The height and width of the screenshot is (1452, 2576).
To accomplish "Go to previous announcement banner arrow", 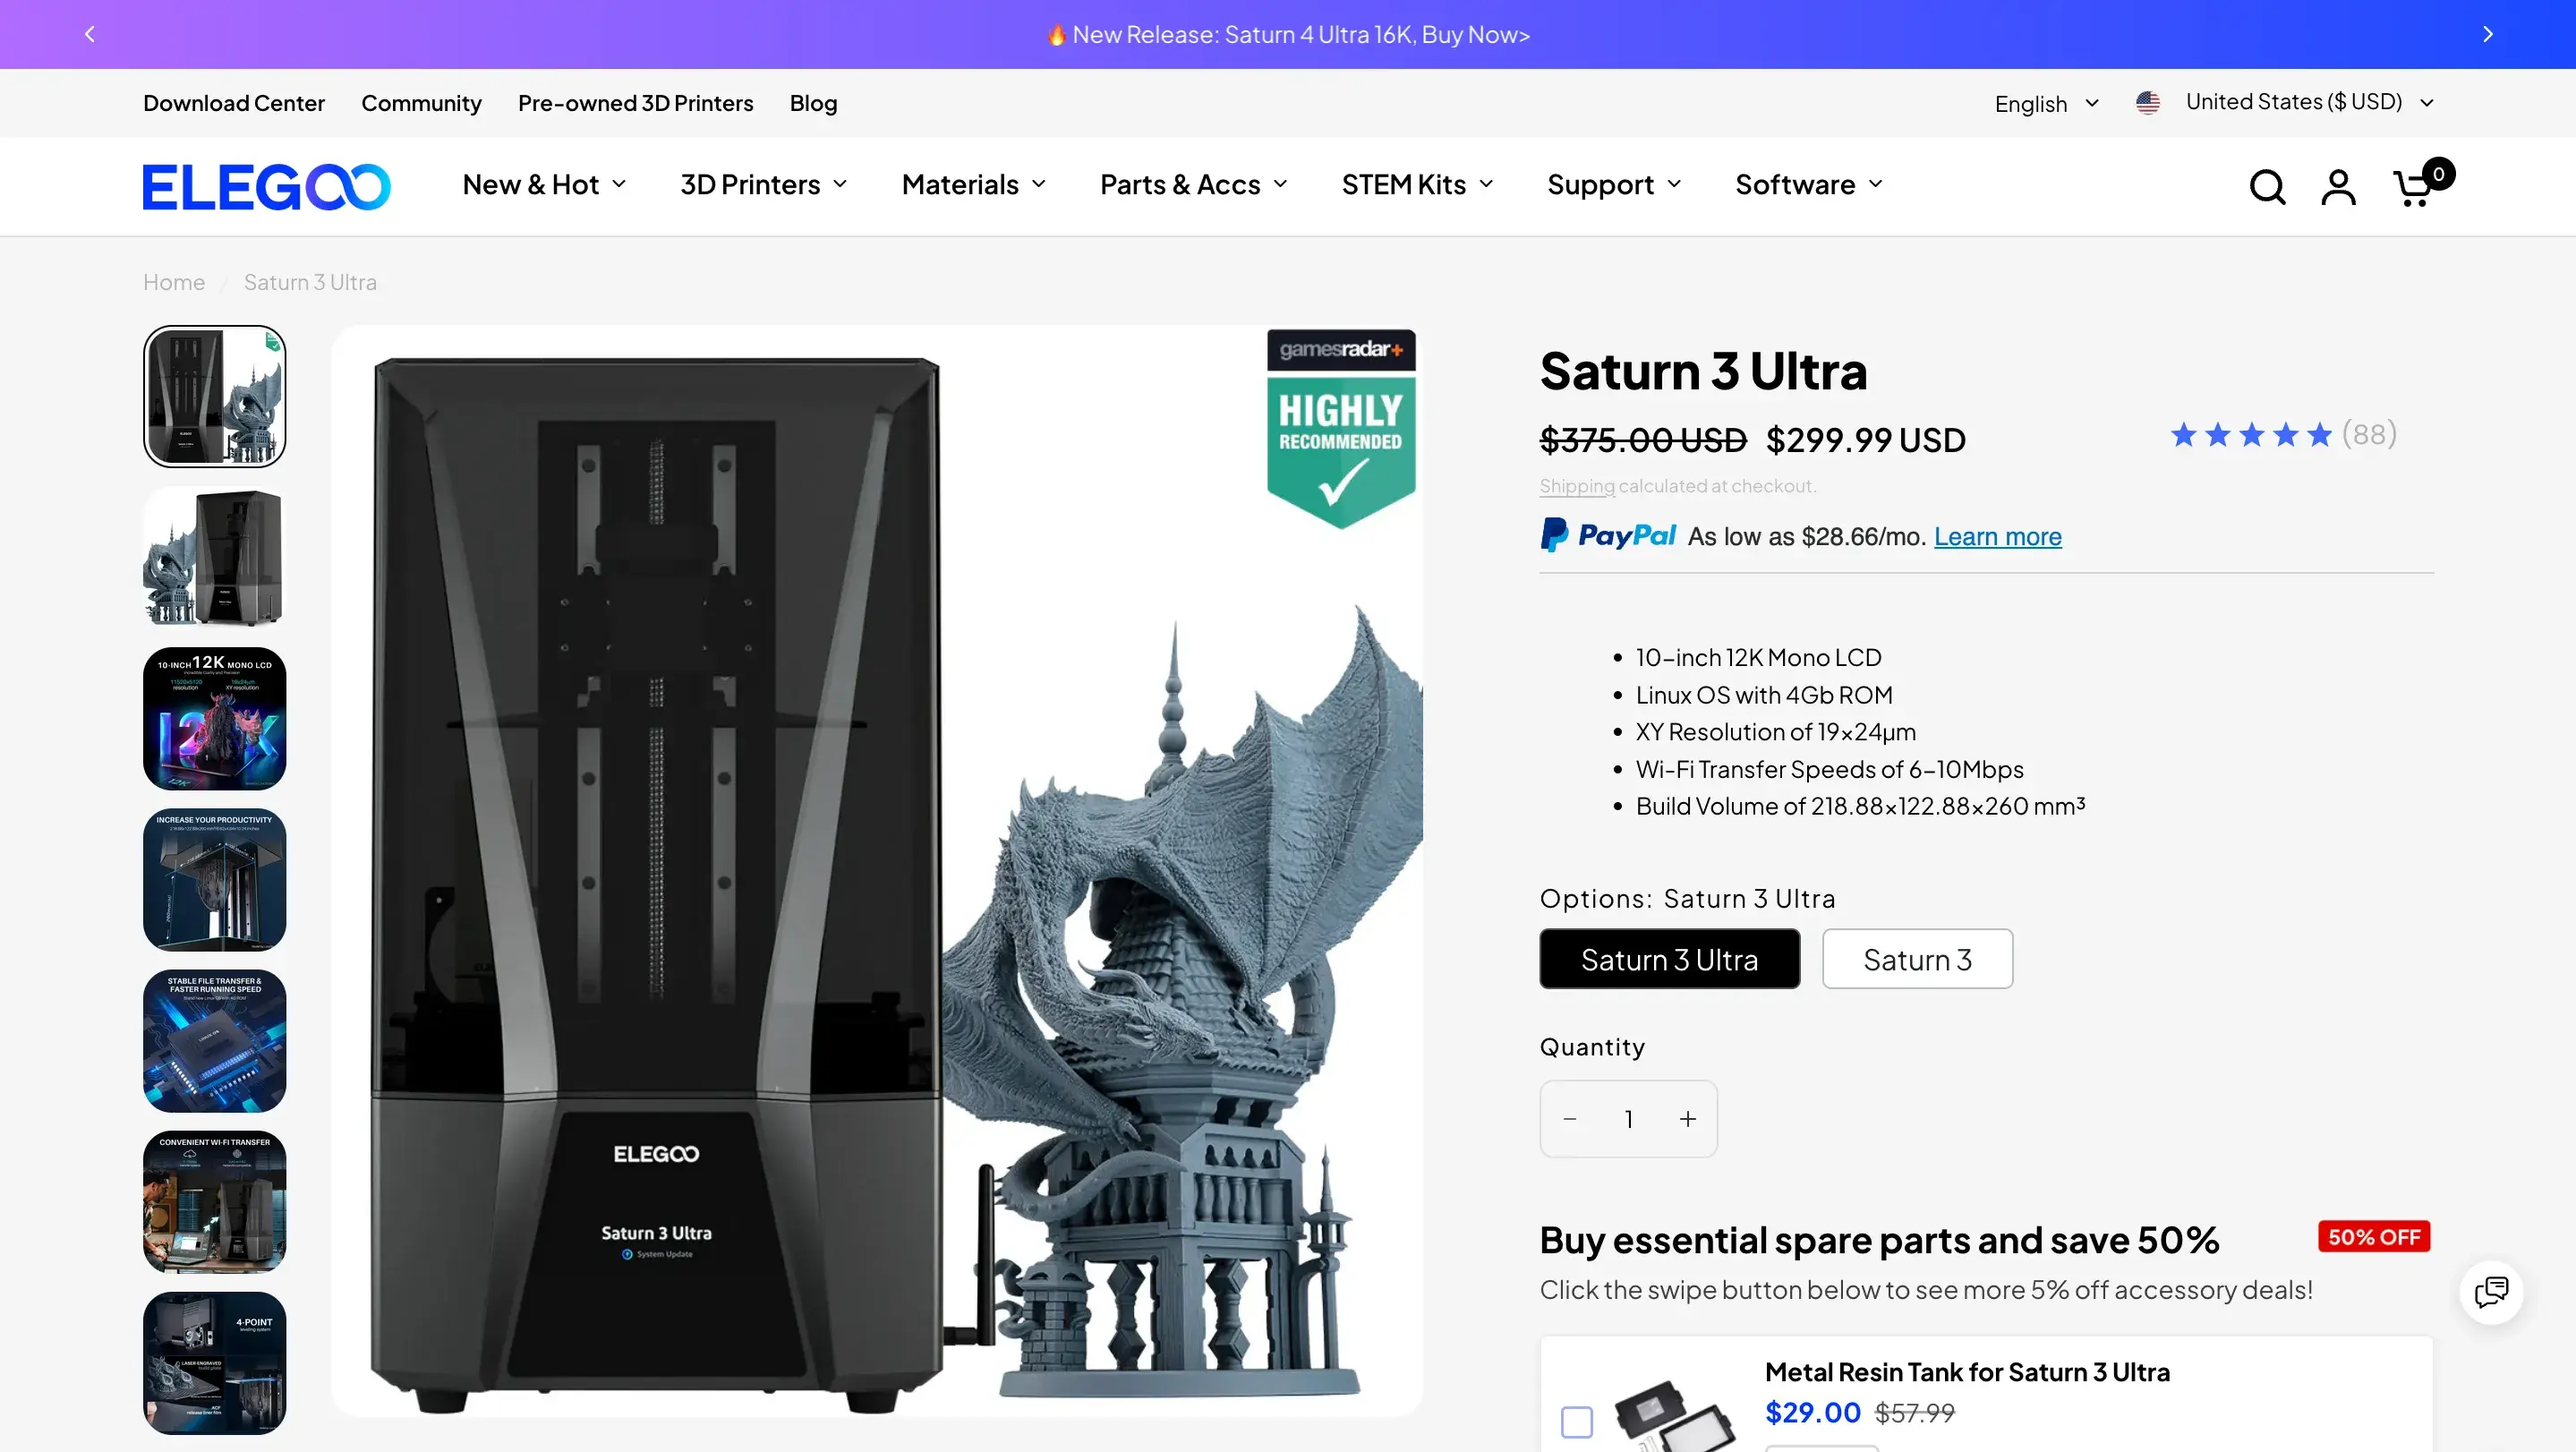I will click(90, 34).
